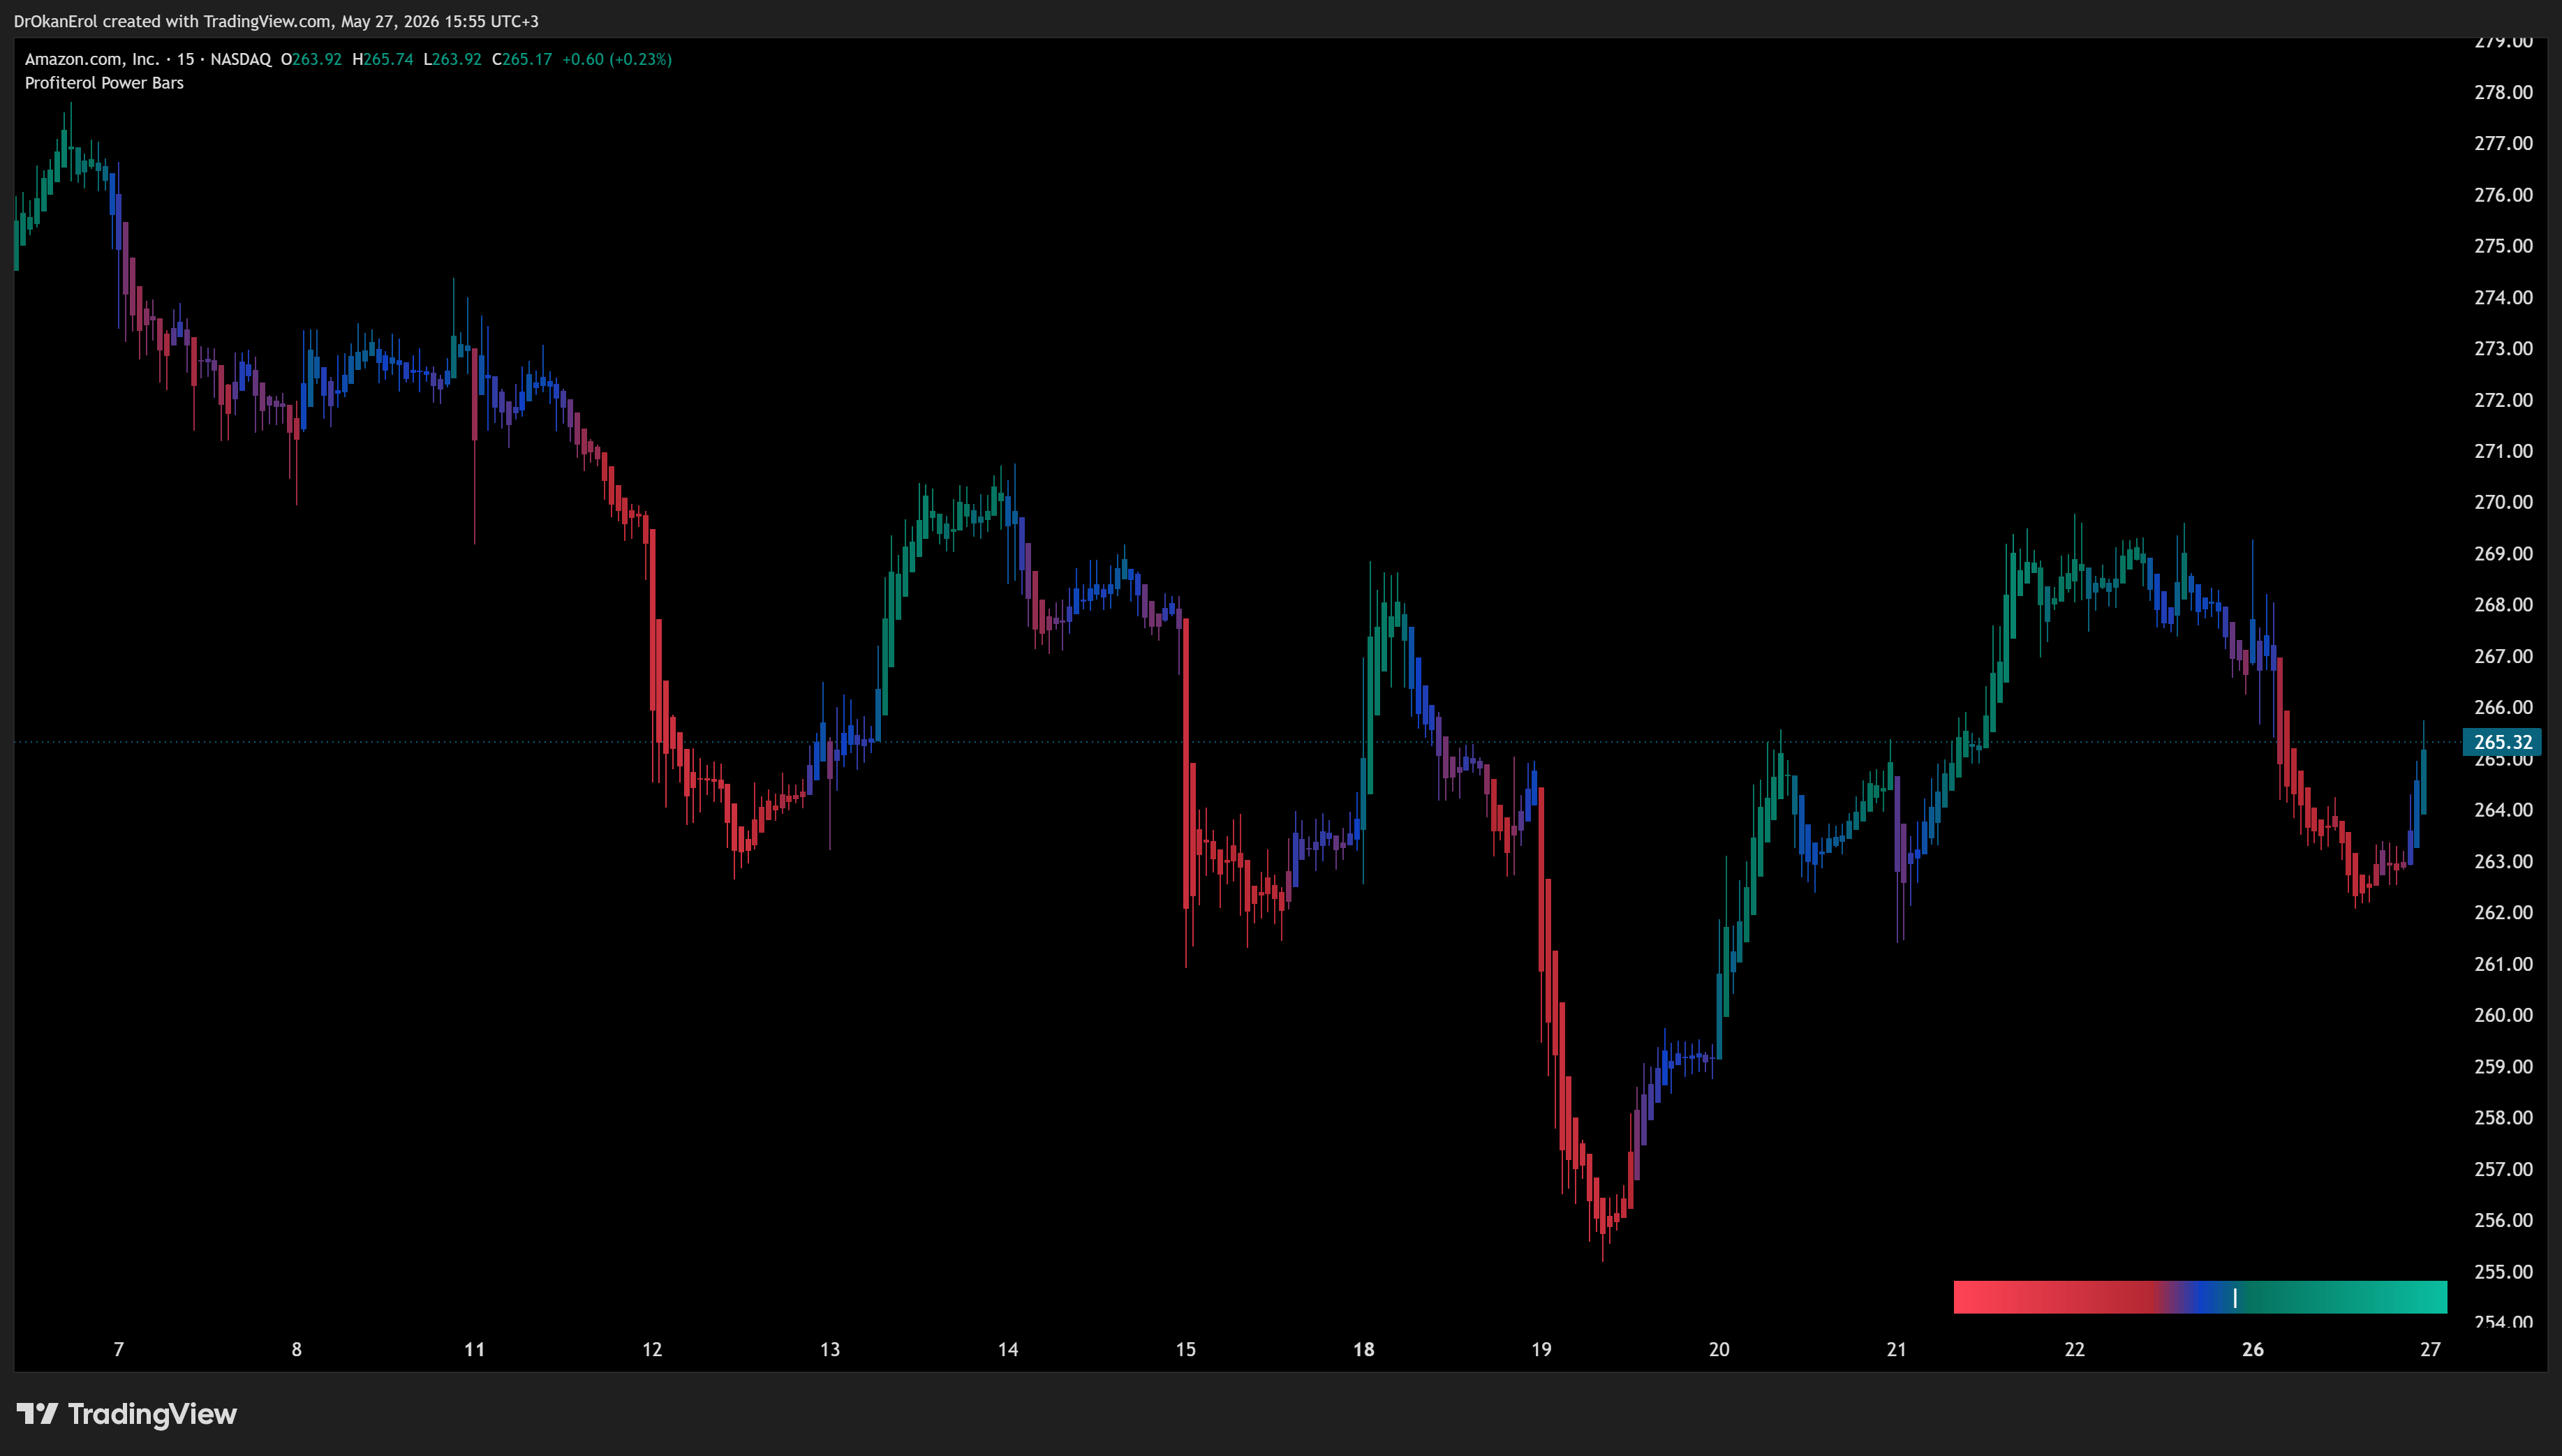The image size is (2562, 1456).
Task: Click the red-to-green power gradient bar
Action: (x=2200, y=1297)
